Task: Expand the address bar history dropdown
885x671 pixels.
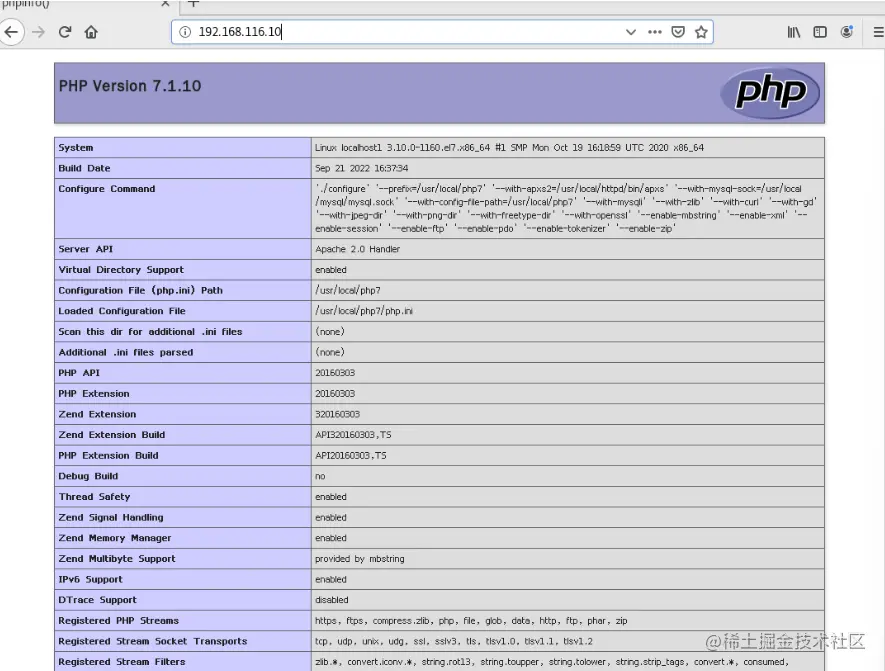Action: click(630, 31)
